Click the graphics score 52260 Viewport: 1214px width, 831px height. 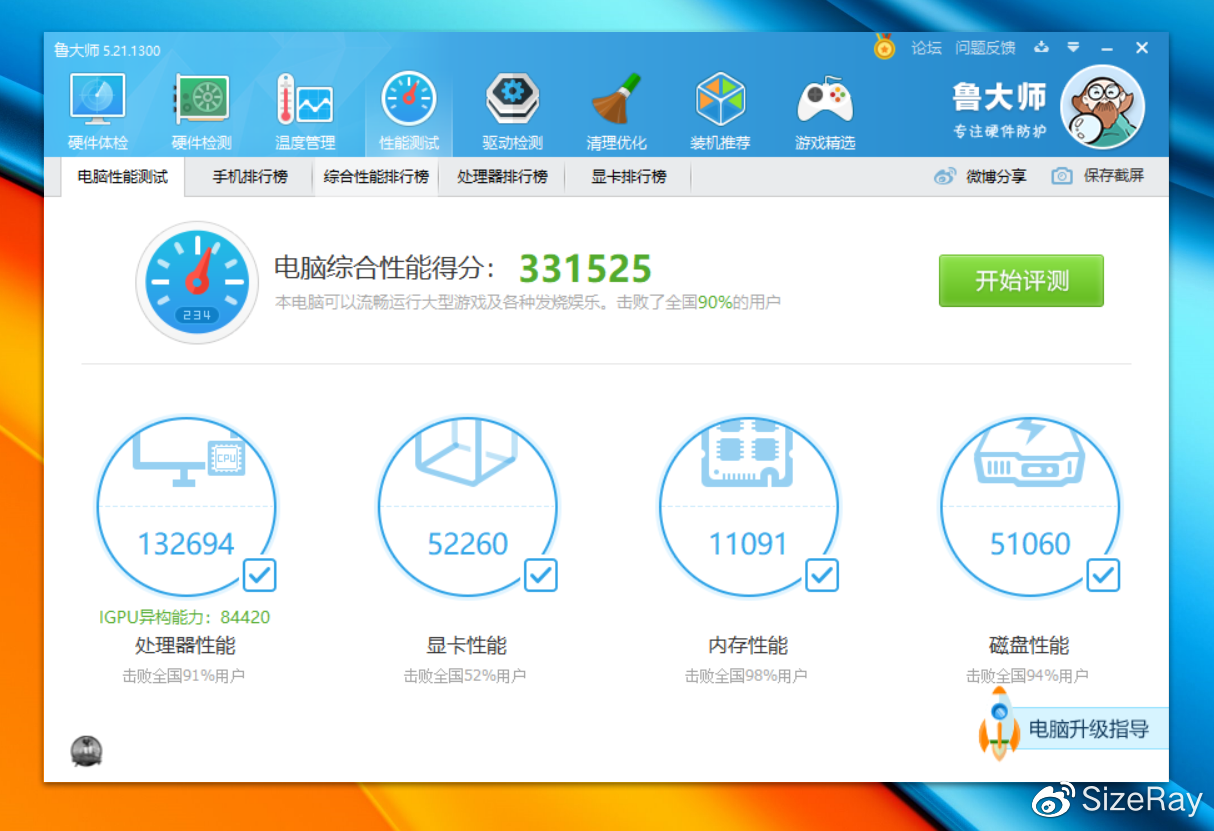[x=468, y=544]
